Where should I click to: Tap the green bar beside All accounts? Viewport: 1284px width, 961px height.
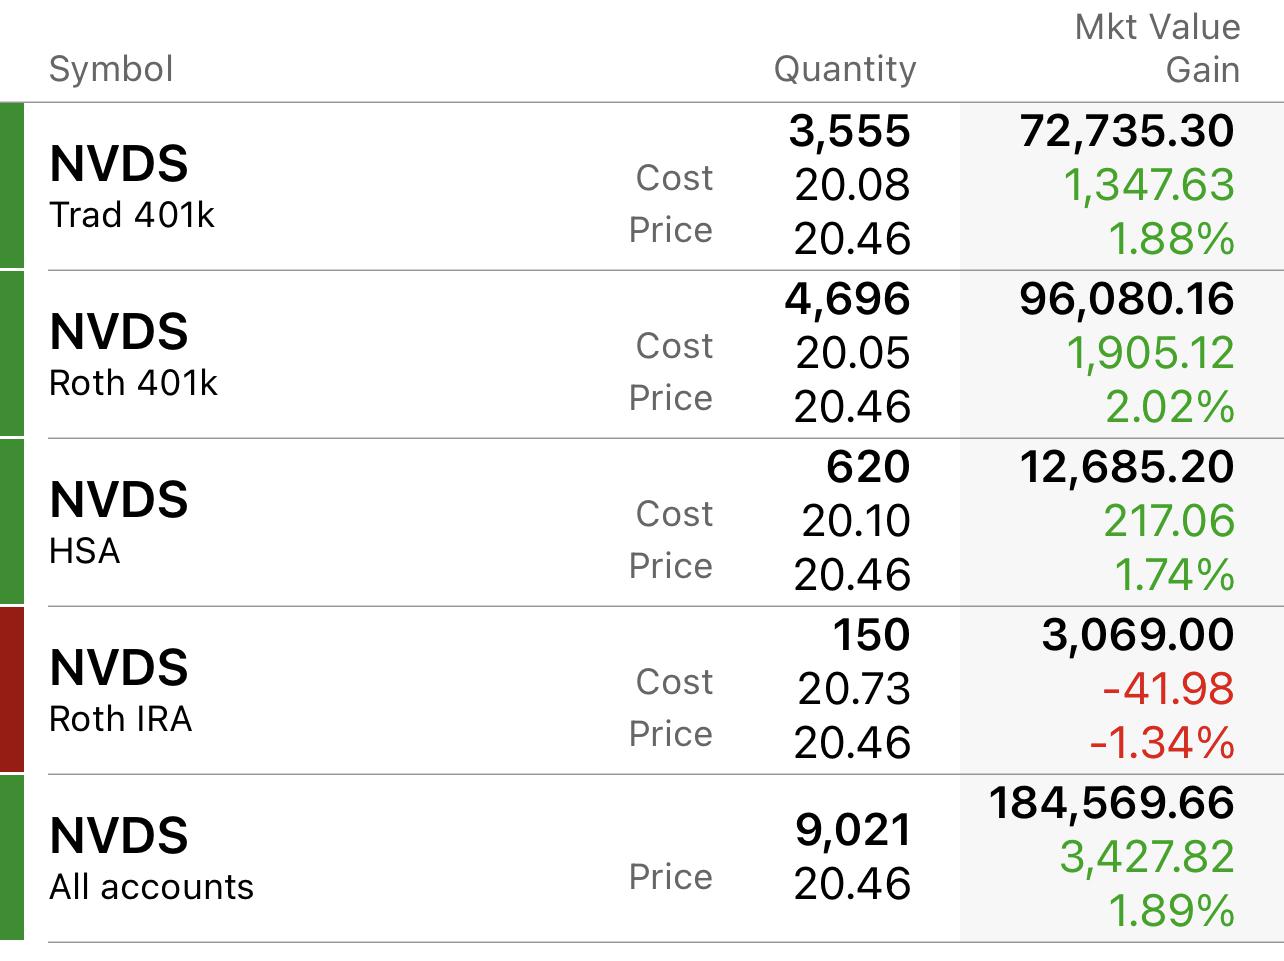pyautogui.click(x=11, y=858)
